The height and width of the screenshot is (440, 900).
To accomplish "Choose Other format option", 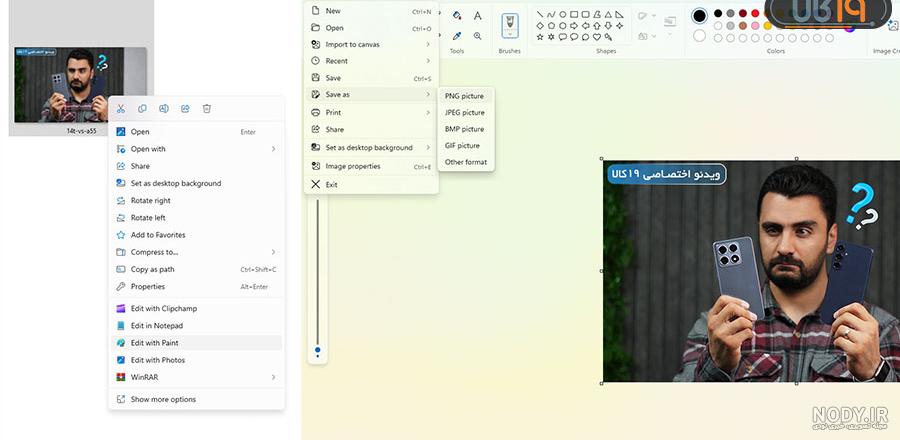I will click(465, 162).
